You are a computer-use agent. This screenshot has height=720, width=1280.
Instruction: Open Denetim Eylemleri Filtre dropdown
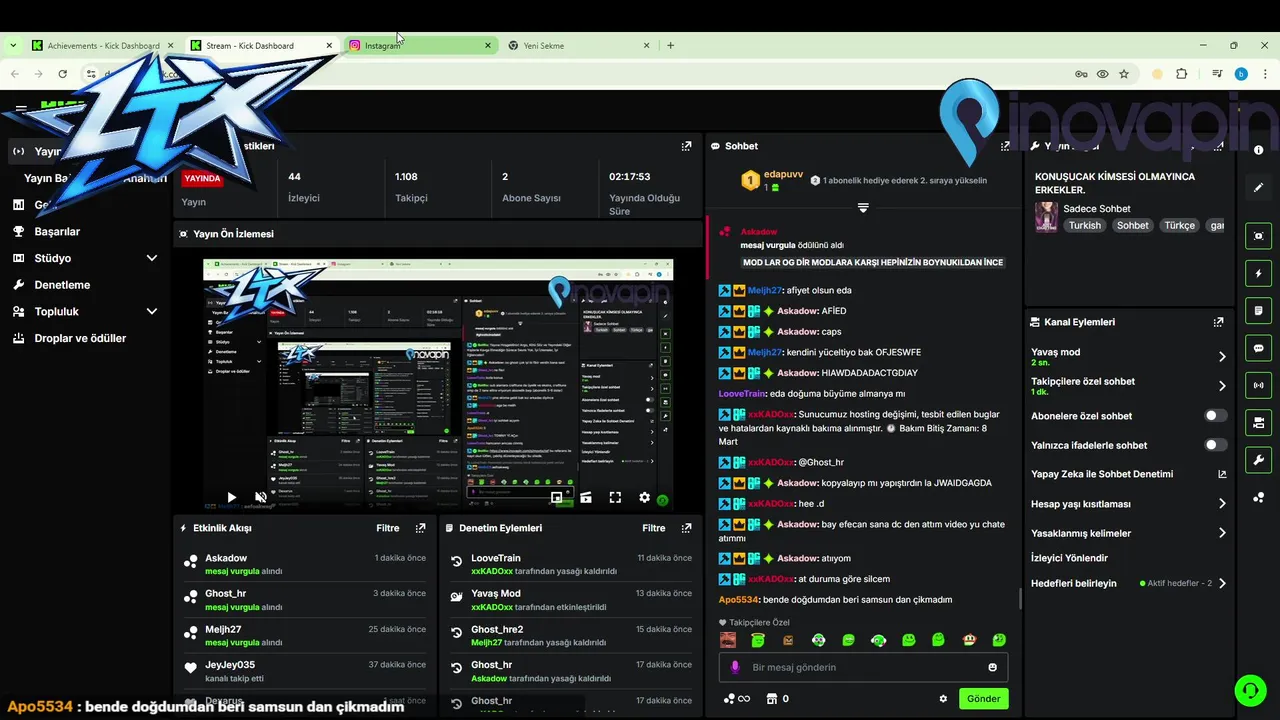tap(653, 528)
